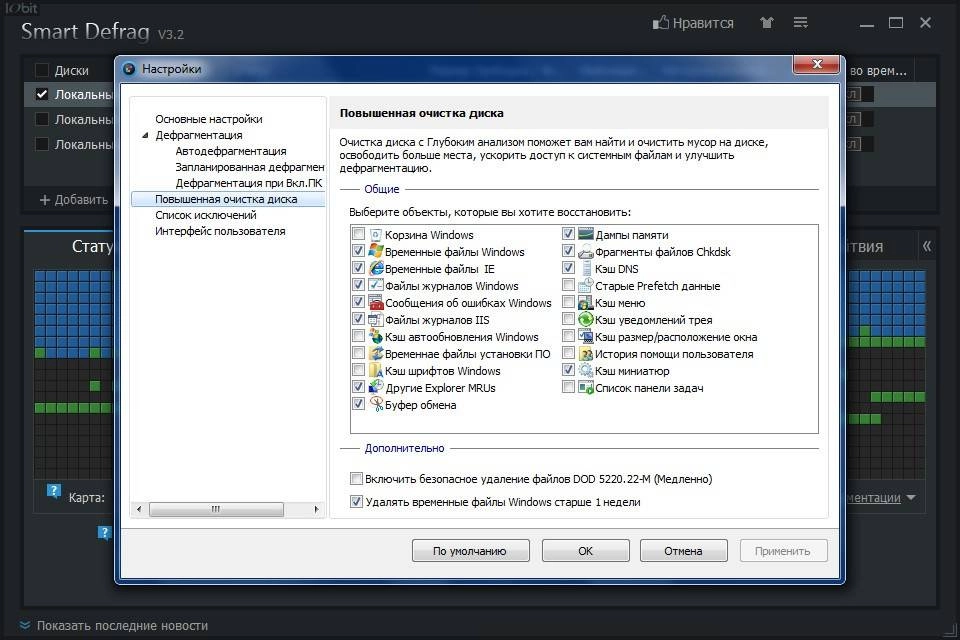Select Запланированная дефрагментация tree item
Image resolution: width=960 pixels, height=640 pixels.
pos(249,167)
